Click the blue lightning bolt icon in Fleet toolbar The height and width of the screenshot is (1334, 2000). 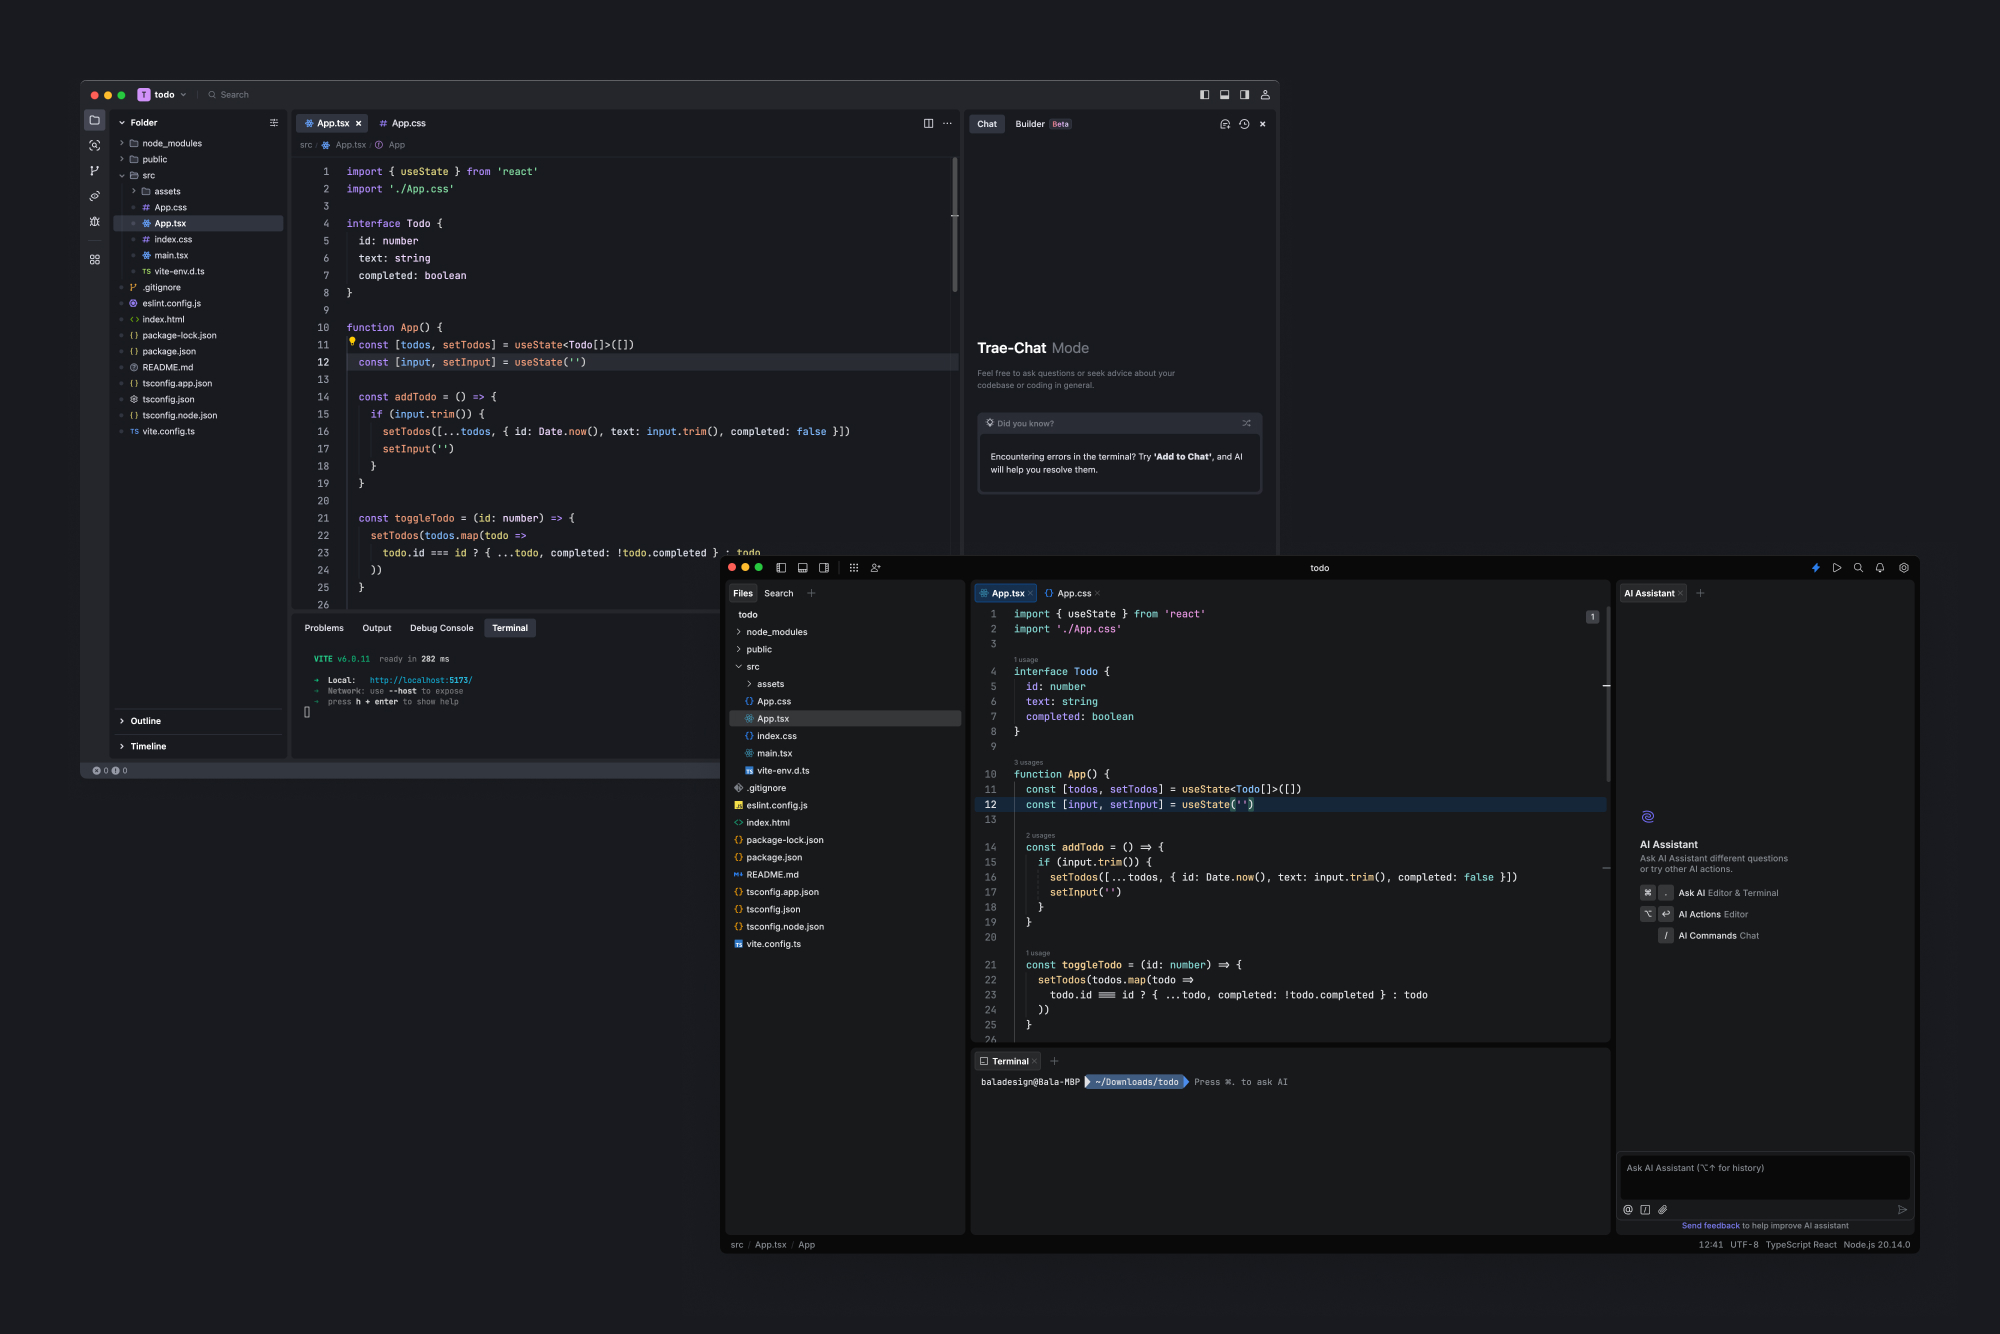1816,568
